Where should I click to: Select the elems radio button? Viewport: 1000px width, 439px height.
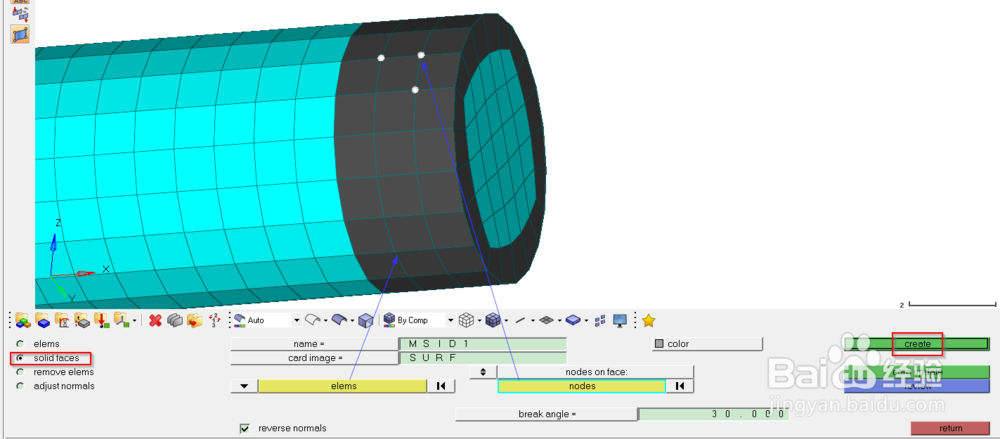click(20, 344)
